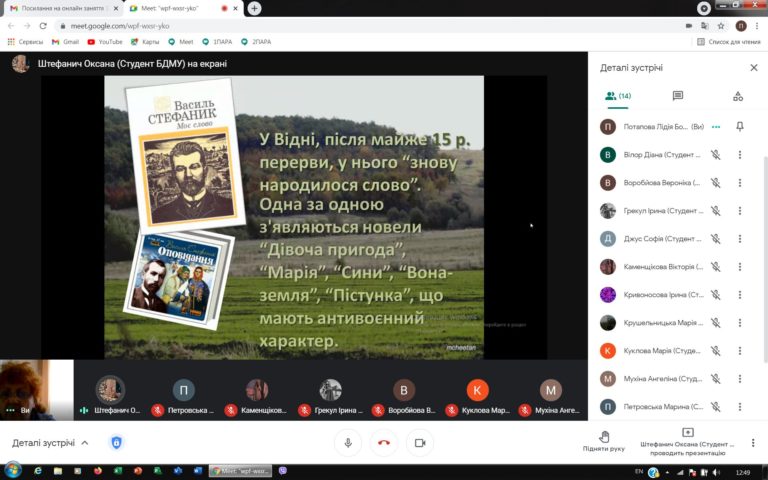
Task: Open options menu for Вілор Діана
Action: (x=740, y=155)
